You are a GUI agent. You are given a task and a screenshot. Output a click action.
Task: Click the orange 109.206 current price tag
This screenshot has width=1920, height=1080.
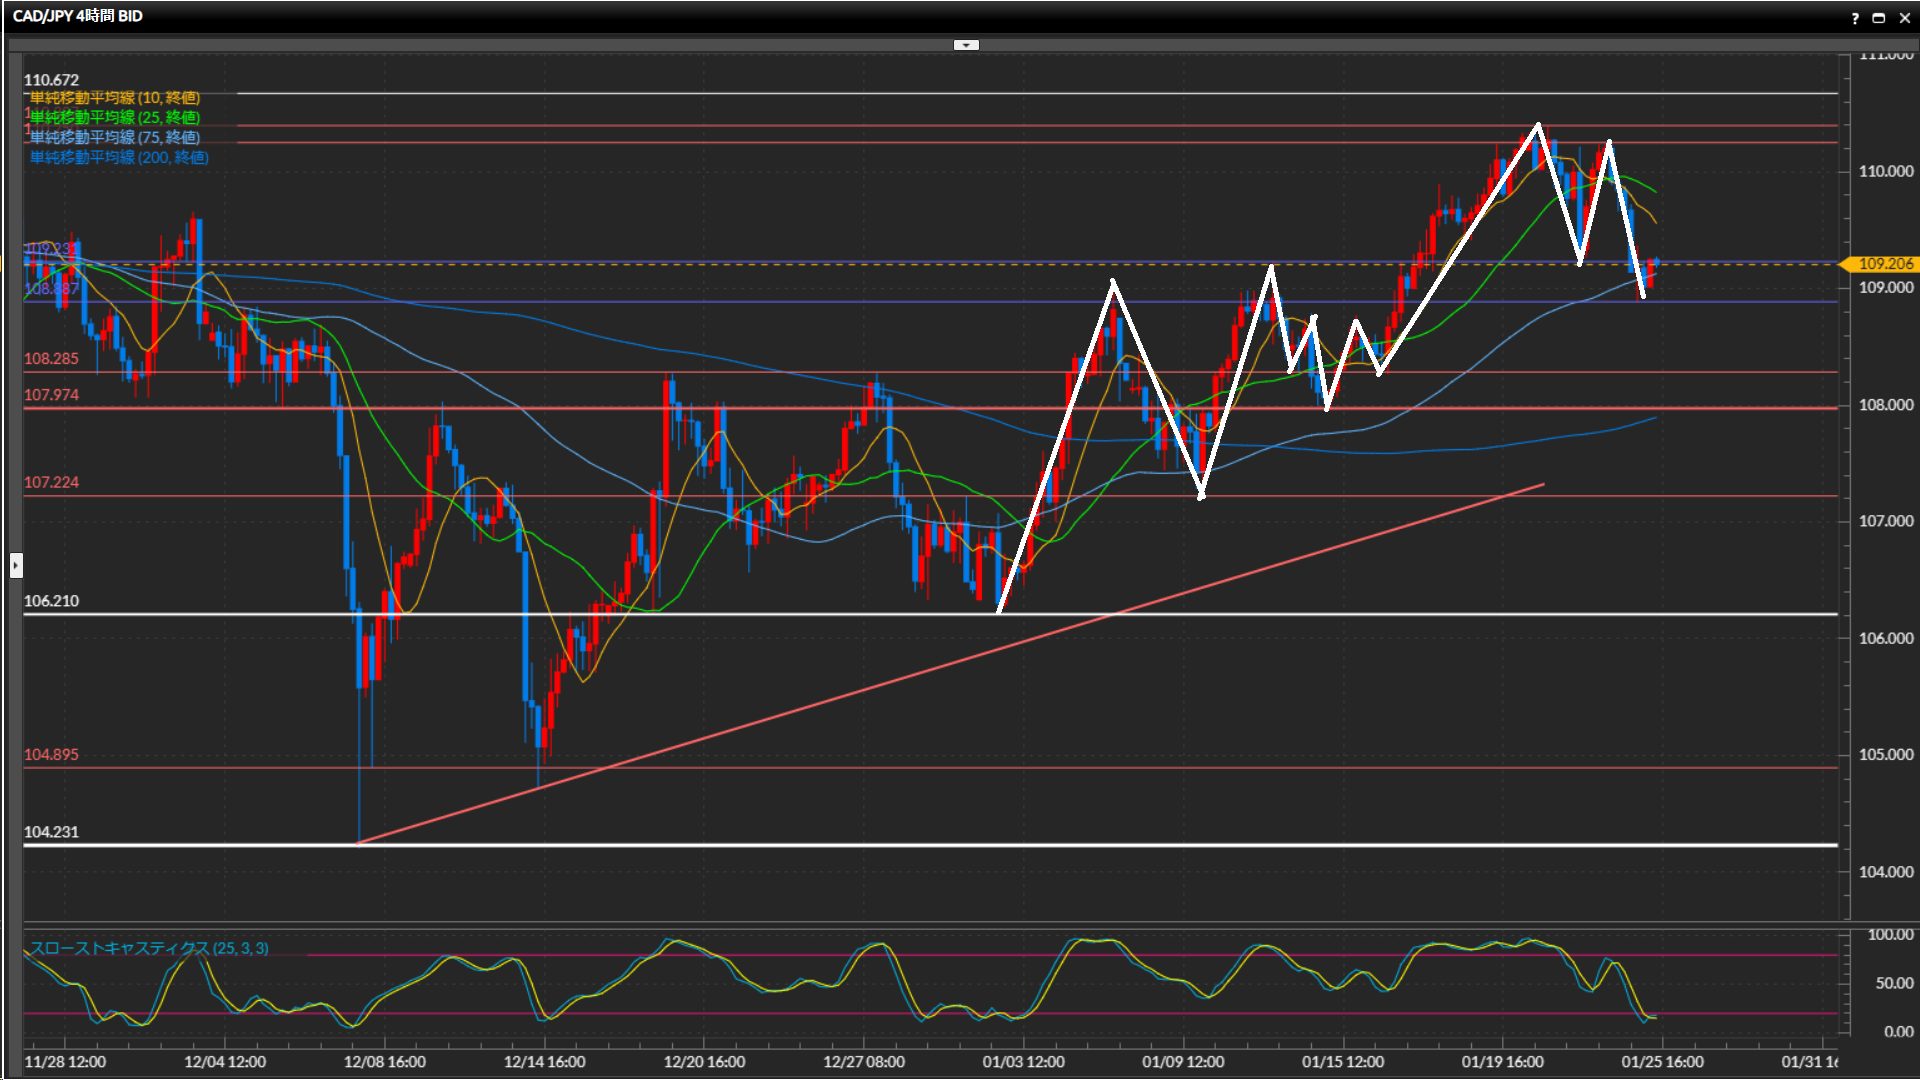[1884, 264]
